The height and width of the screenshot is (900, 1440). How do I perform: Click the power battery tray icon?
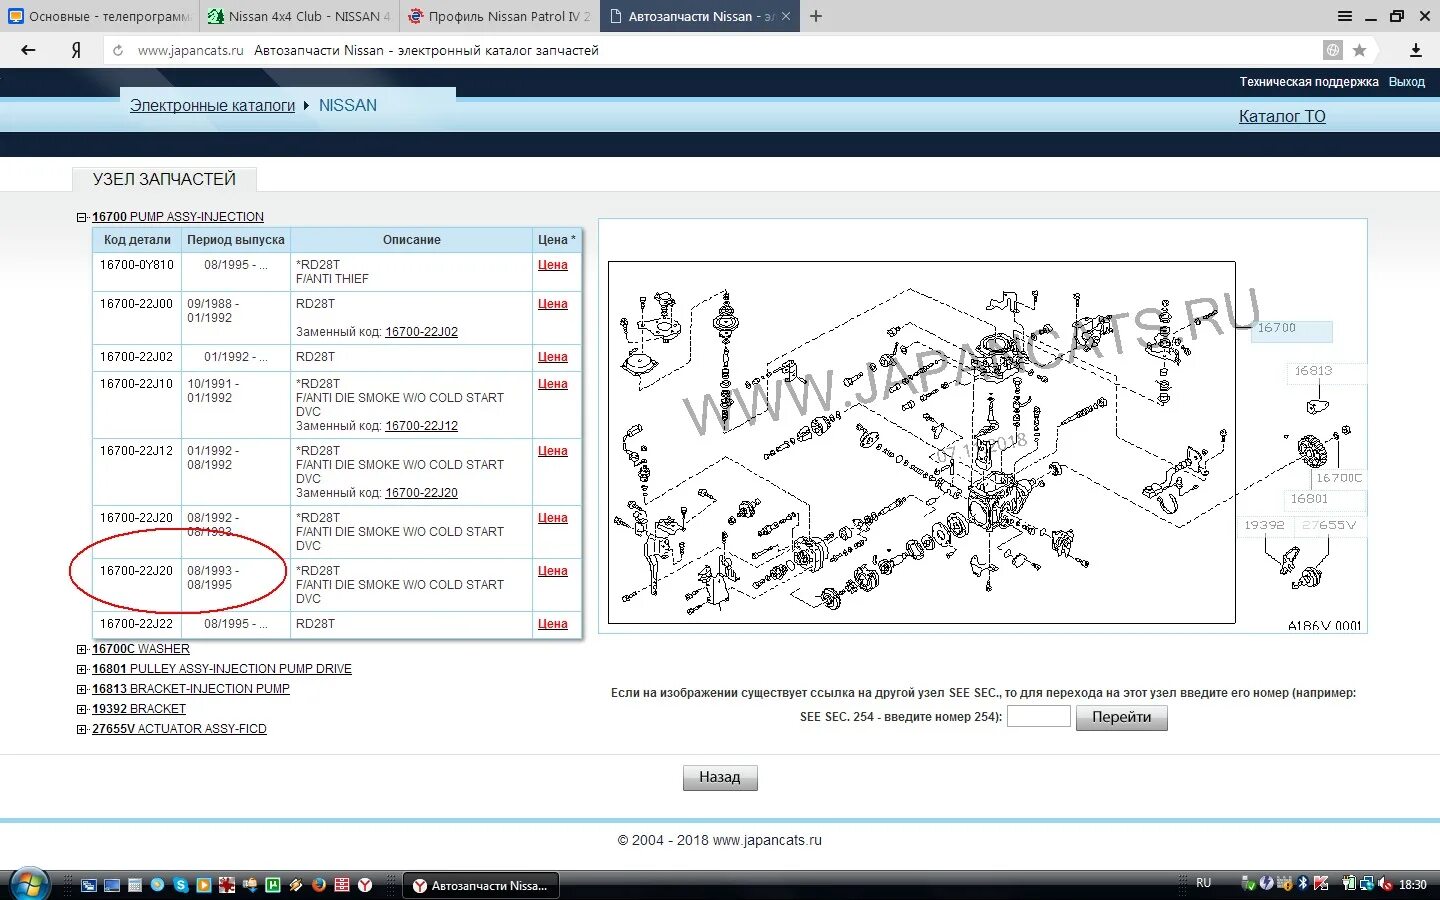[x=1349, y=884]
